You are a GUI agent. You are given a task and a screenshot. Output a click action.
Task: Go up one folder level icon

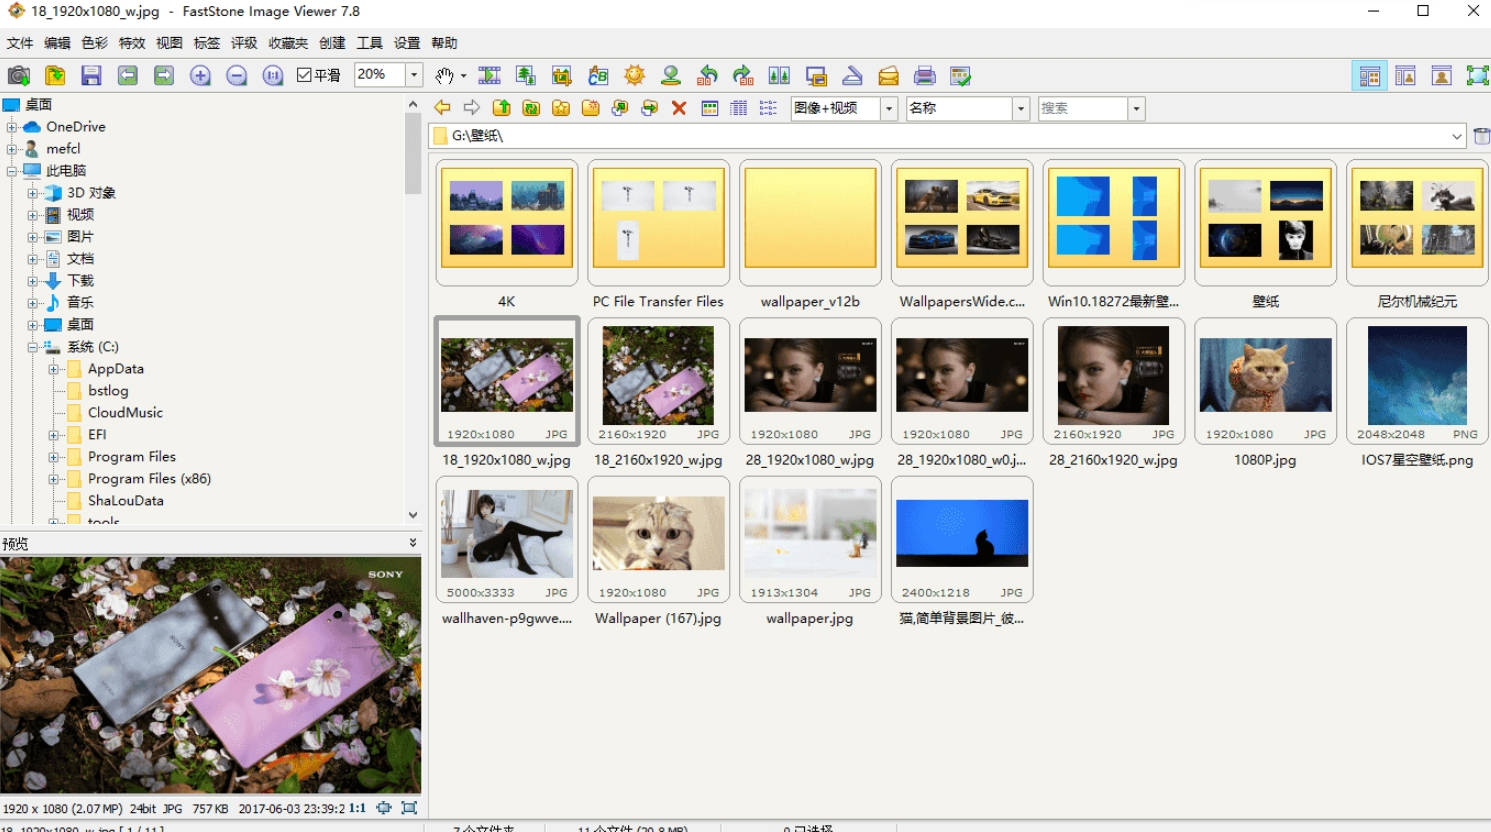click(x=502, y=108)
